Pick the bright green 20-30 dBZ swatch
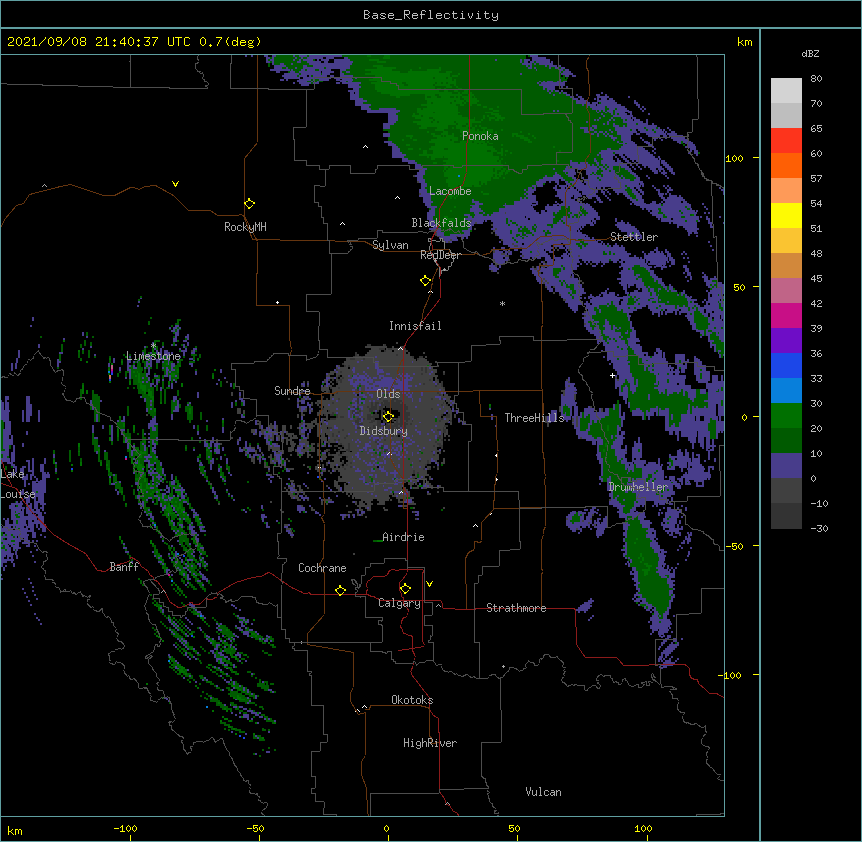 click(786, 416)
